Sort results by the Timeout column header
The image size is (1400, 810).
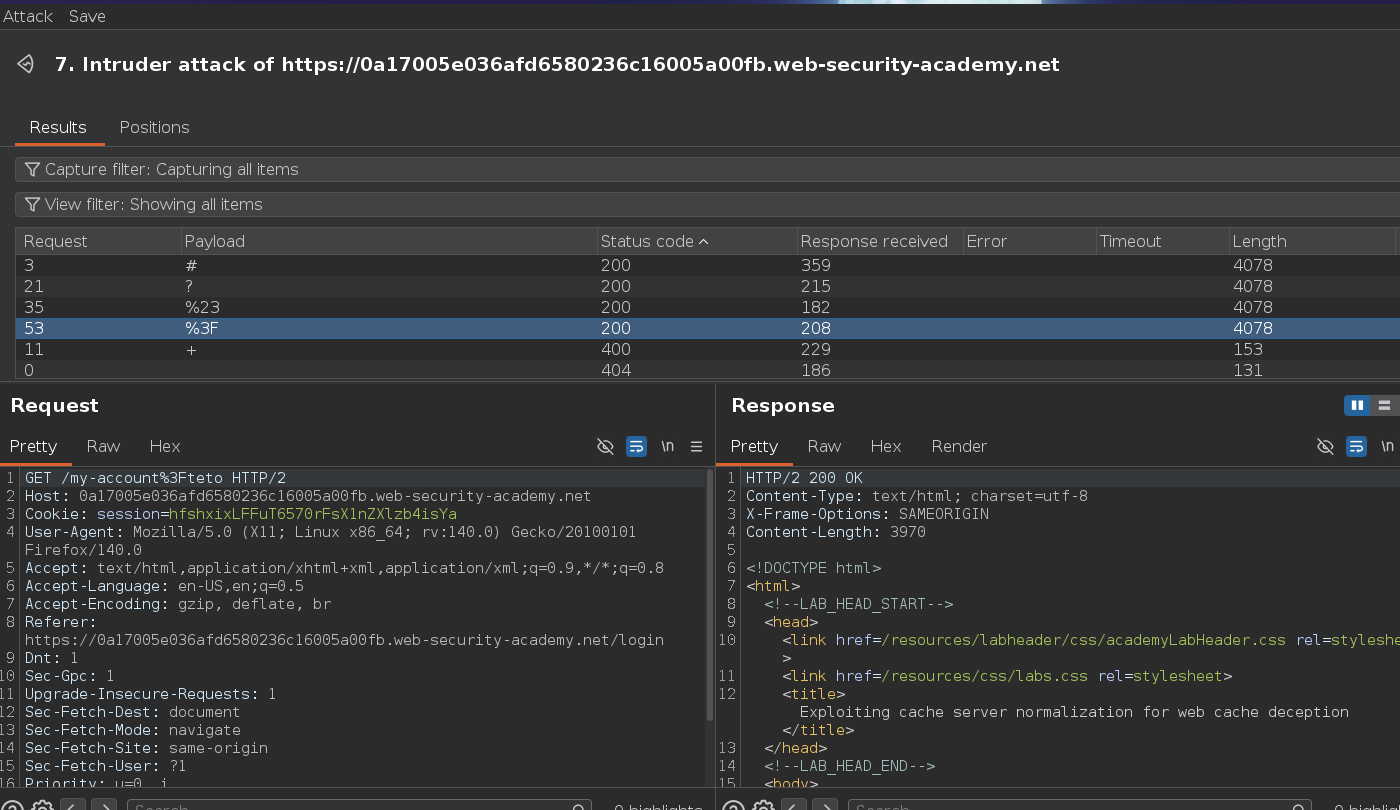1162,241
